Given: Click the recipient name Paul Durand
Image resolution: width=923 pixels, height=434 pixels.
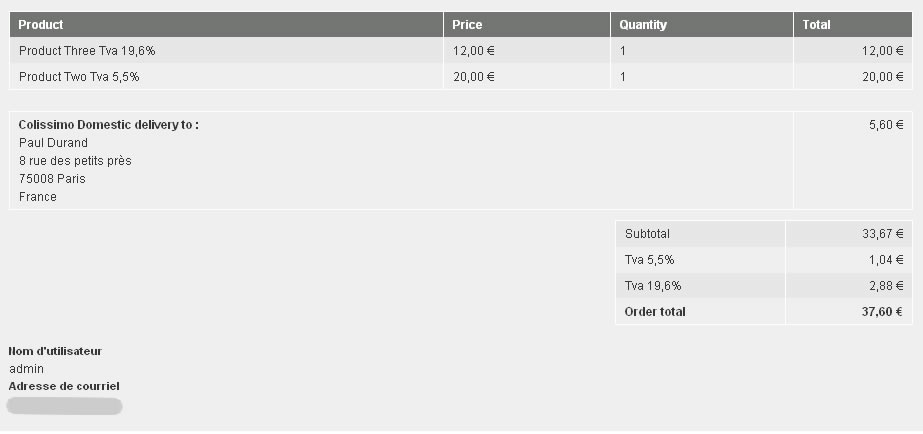Looking at the screenshot, I should (x=53, y=143).
